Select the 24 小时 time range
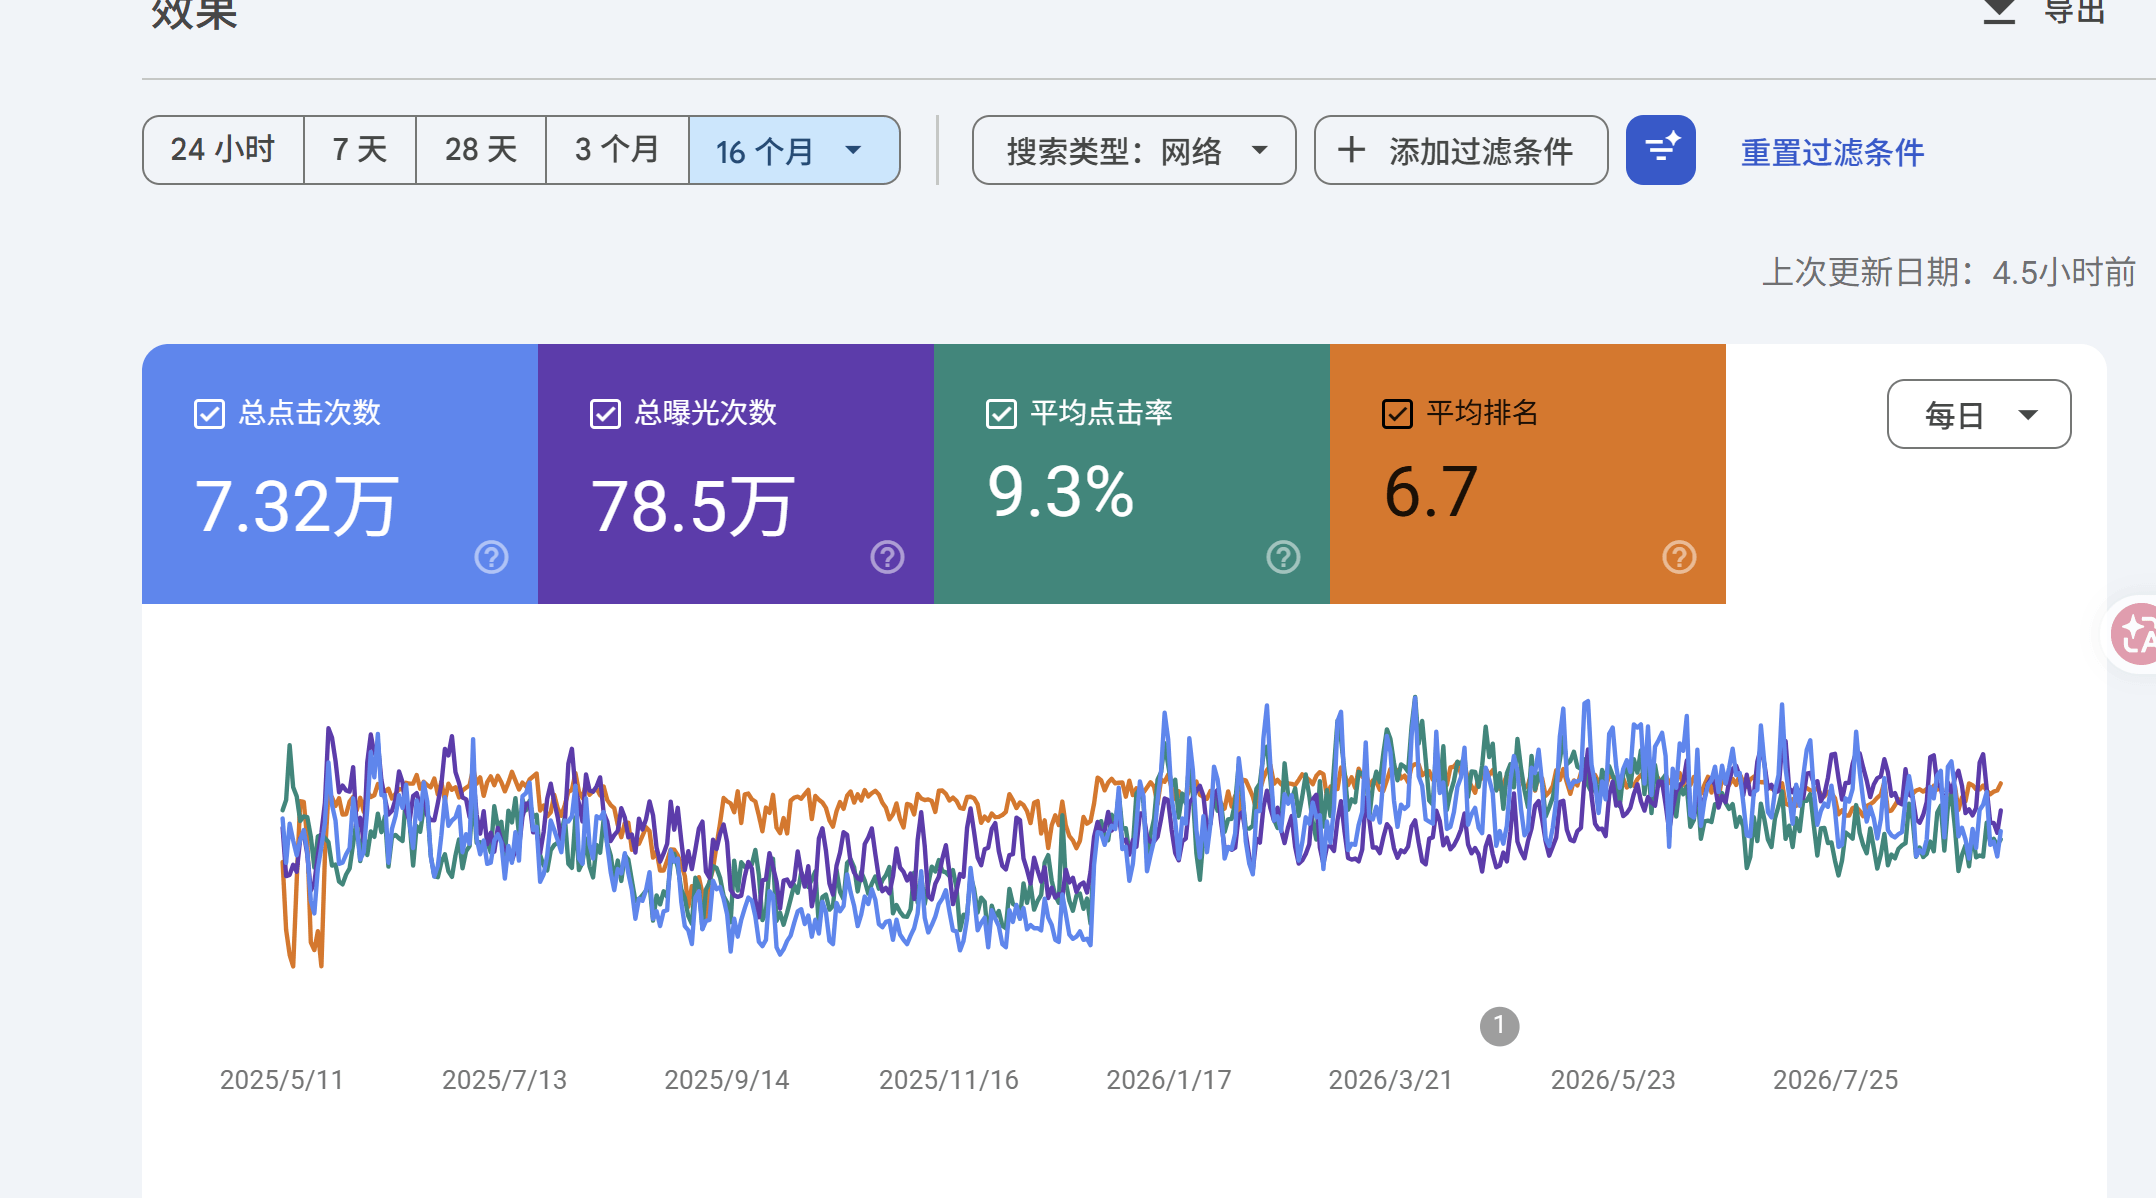The width and height of the screenshot is (2156, 1198). (223, 150)
